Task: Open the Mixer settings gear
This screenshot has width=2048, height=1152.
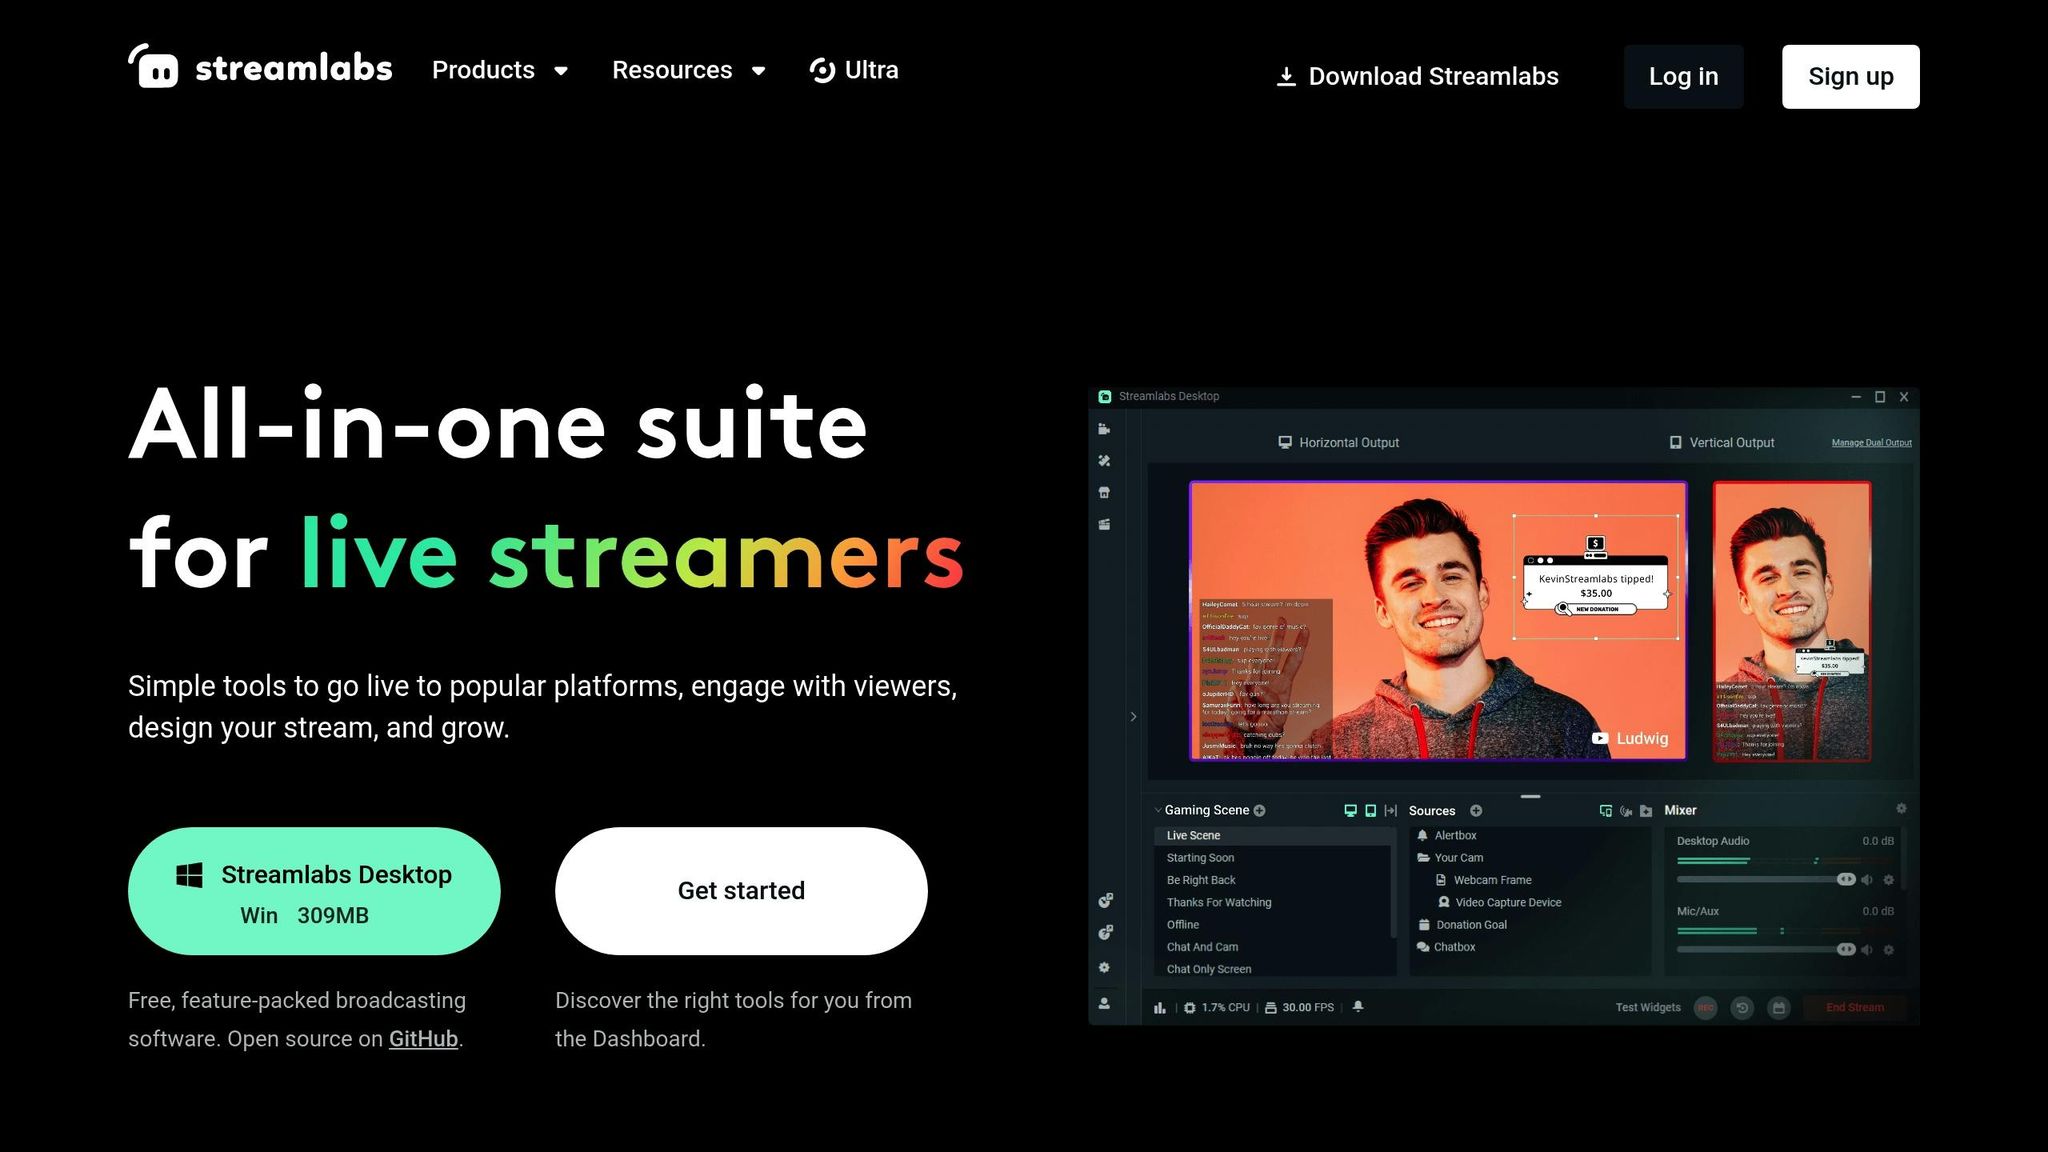Action: point(1901,808)
